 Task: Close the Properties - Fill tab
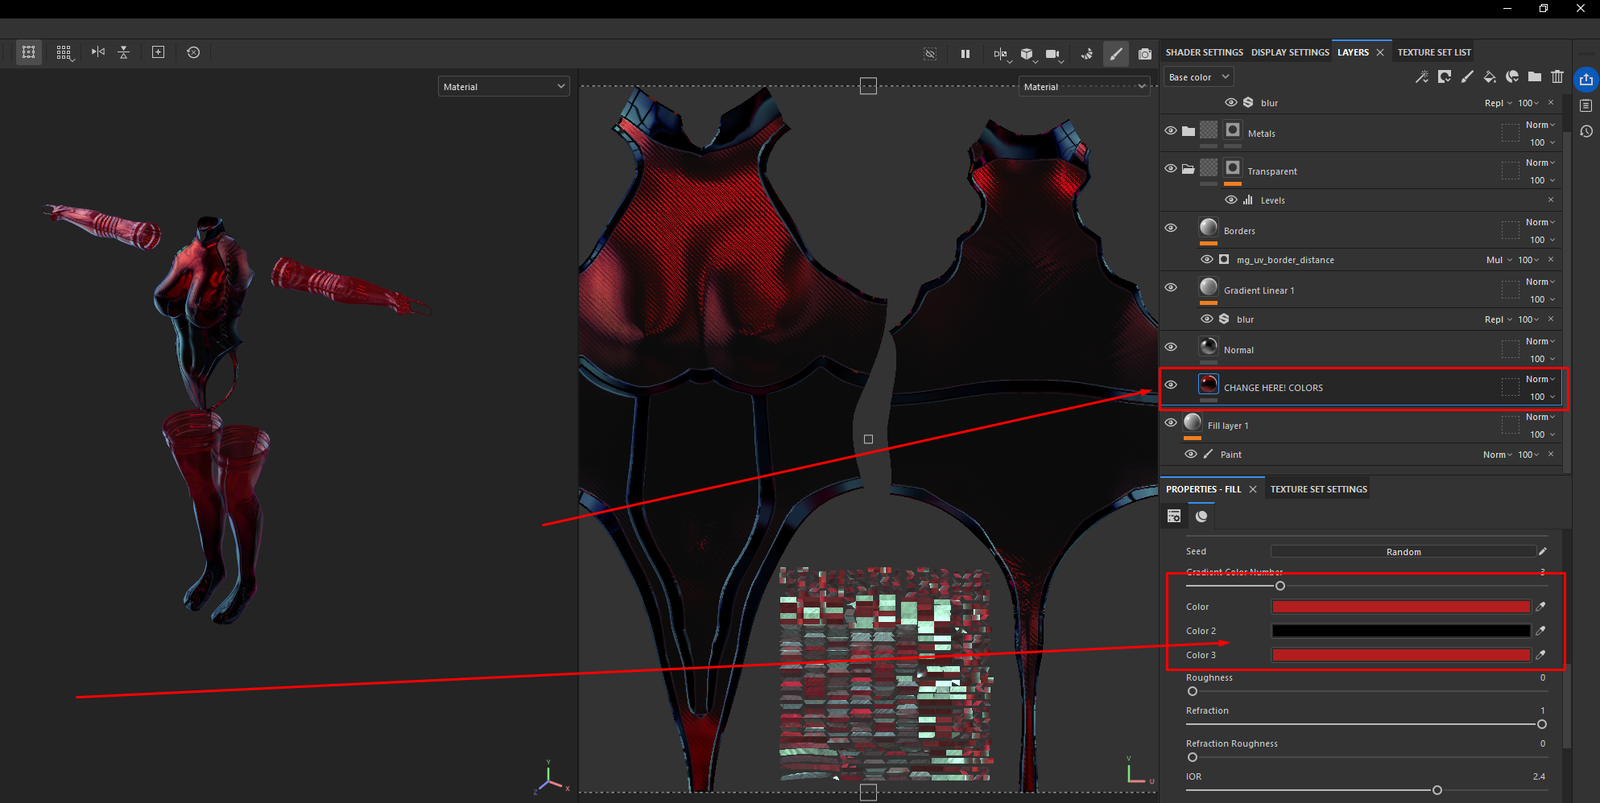(x=1252, y=489)
